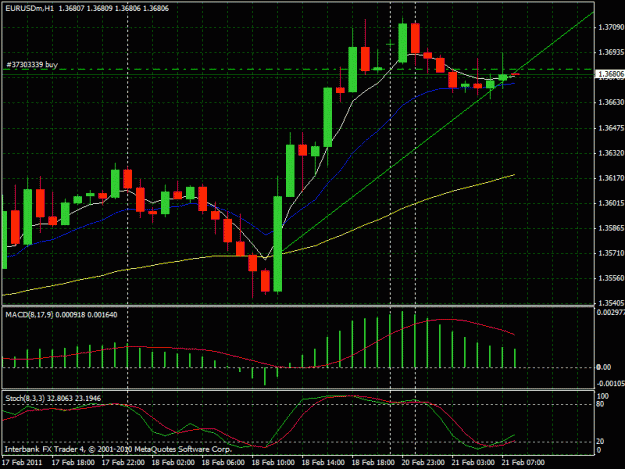Viewport: 625px width, 469px height.
Task: Click the 21 Feb 03:00 time label
Action: [473, 463]
